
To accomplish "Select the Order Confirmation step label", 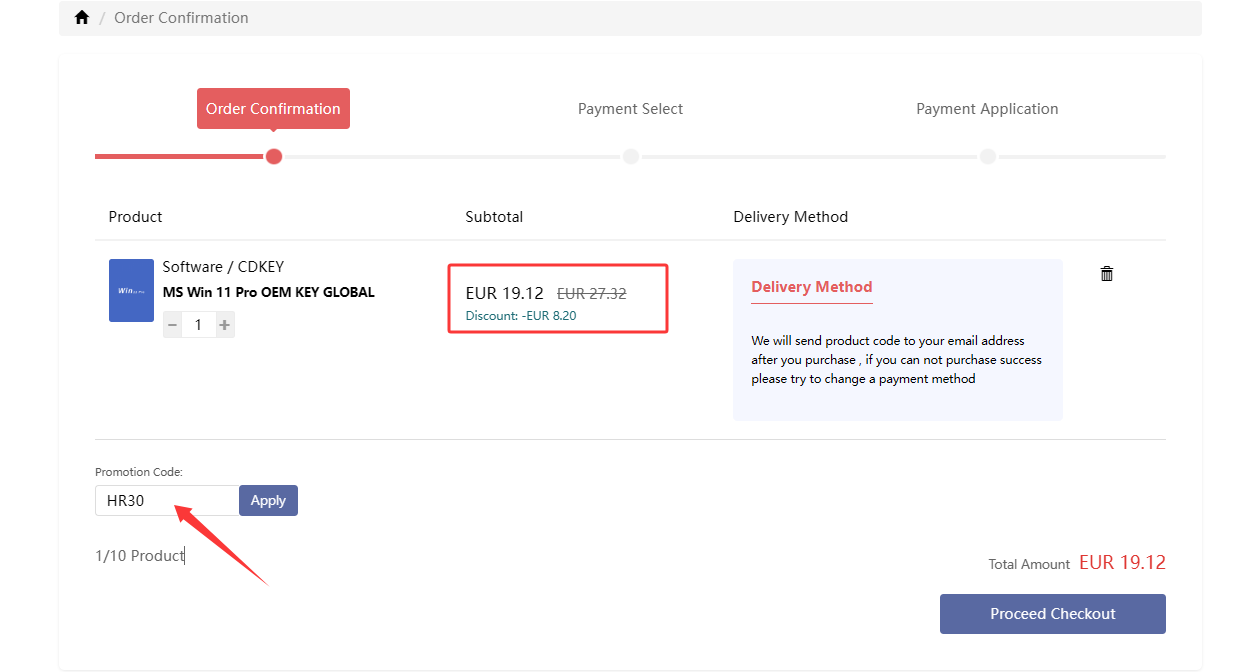I will tap(273, 108).
